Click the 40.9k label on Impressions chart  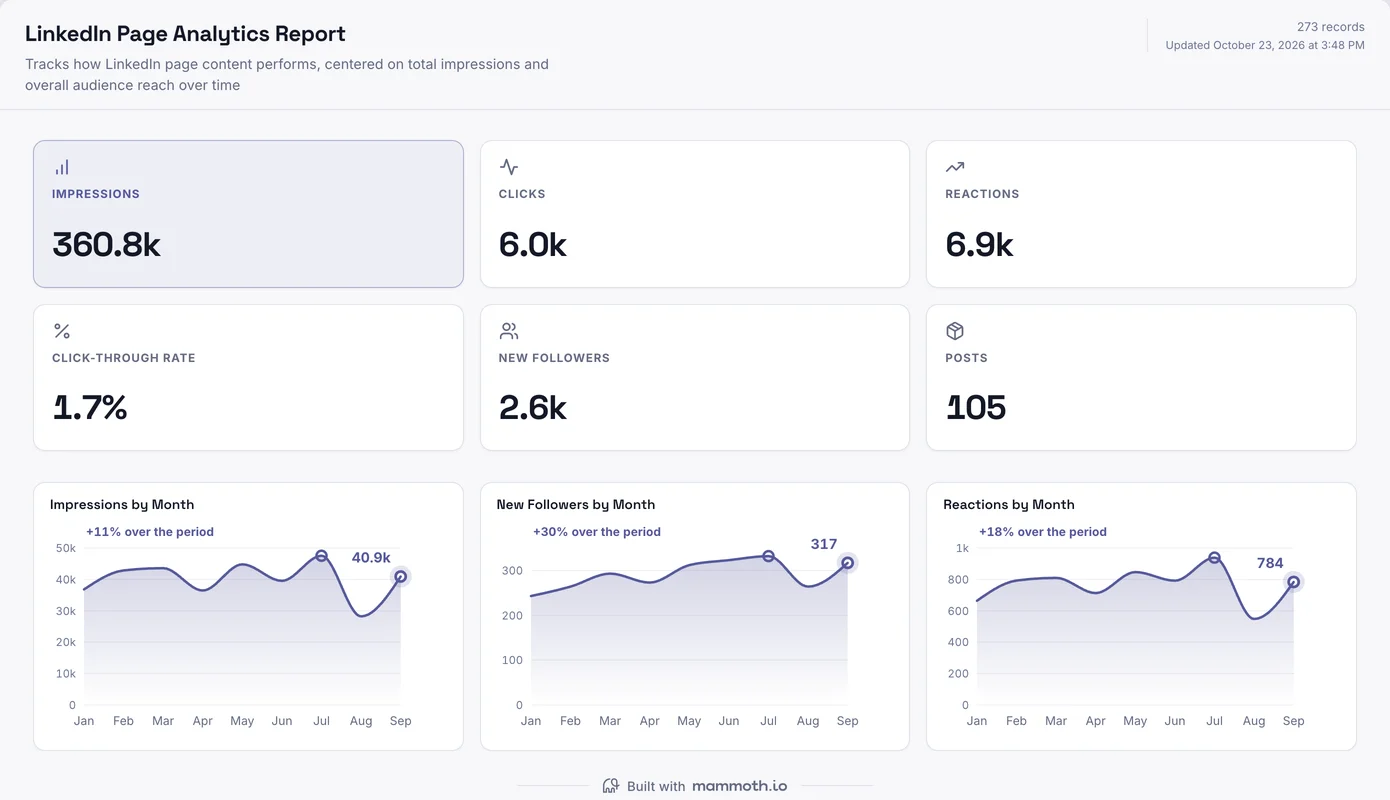pos(371,558)
